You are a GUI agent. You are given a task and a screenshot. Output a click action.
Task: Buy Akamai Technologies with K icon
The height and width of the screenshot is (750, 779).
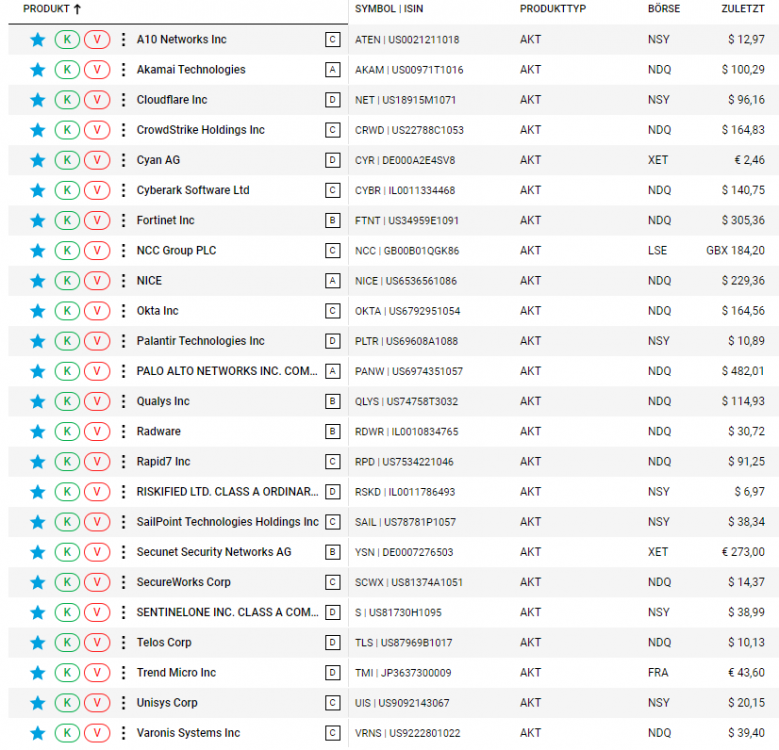point(67,70)
